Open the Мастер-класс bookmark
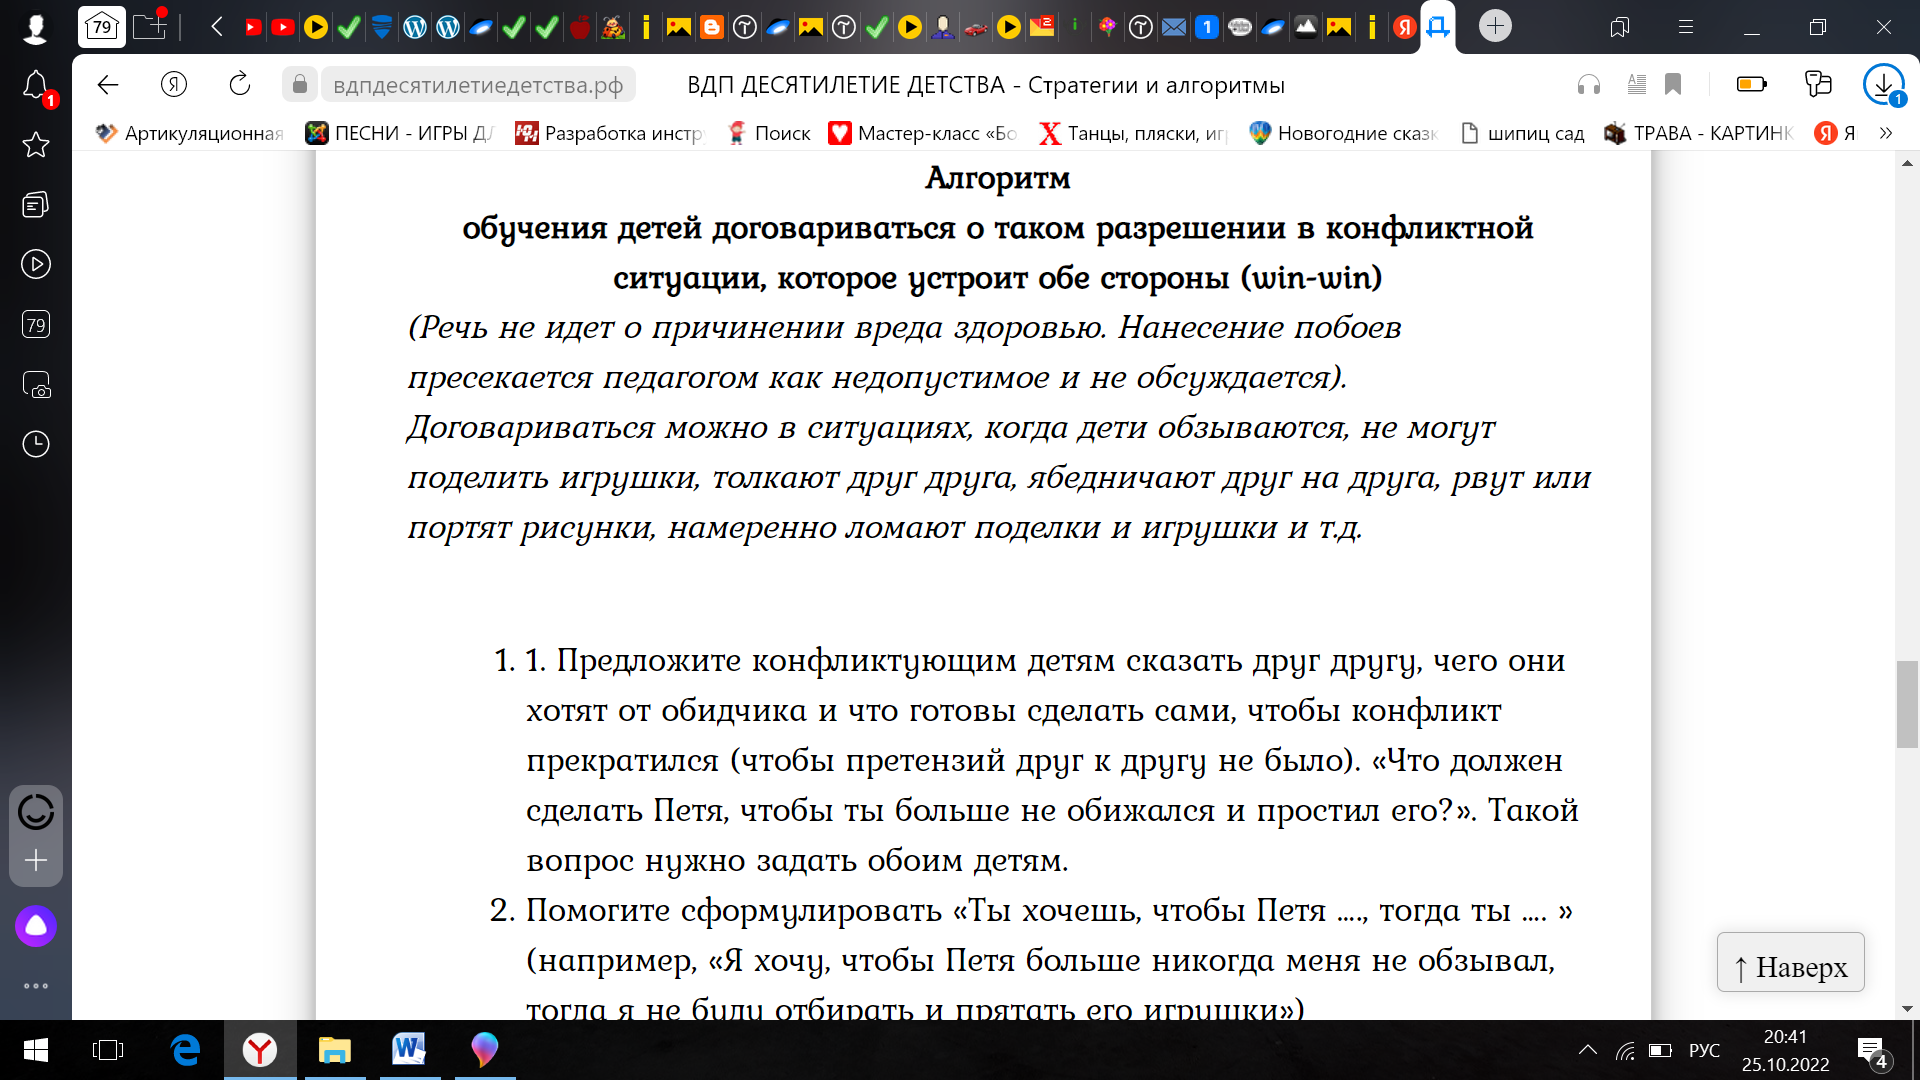This screenshot has width=1920, height=1080. coord(923,133)
